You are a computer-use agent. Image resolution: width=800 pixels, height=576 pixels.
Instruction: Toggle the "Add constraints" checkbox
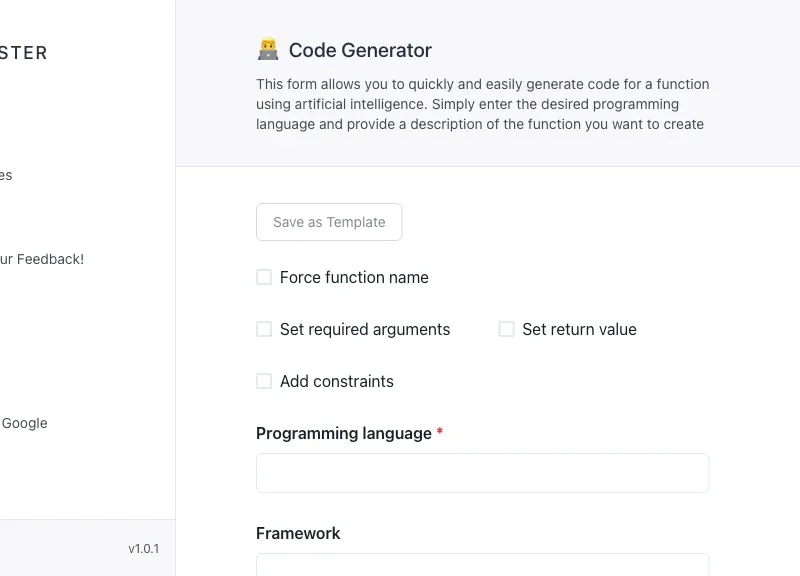pos(264,380)
